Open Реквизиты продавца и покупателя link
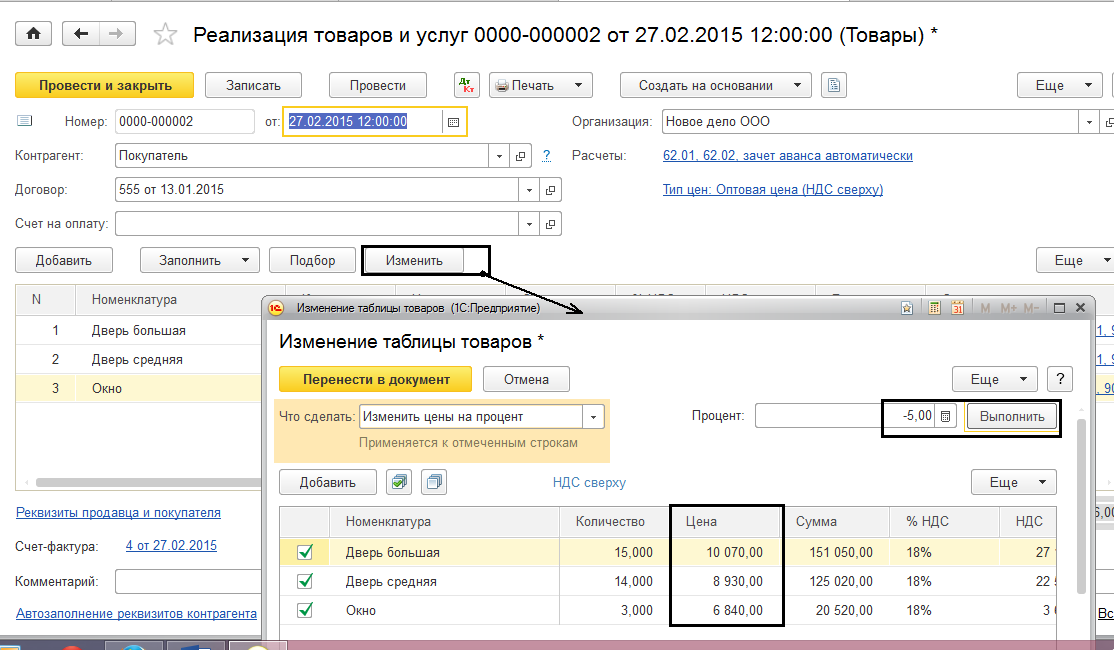 (x=119, y=512)
